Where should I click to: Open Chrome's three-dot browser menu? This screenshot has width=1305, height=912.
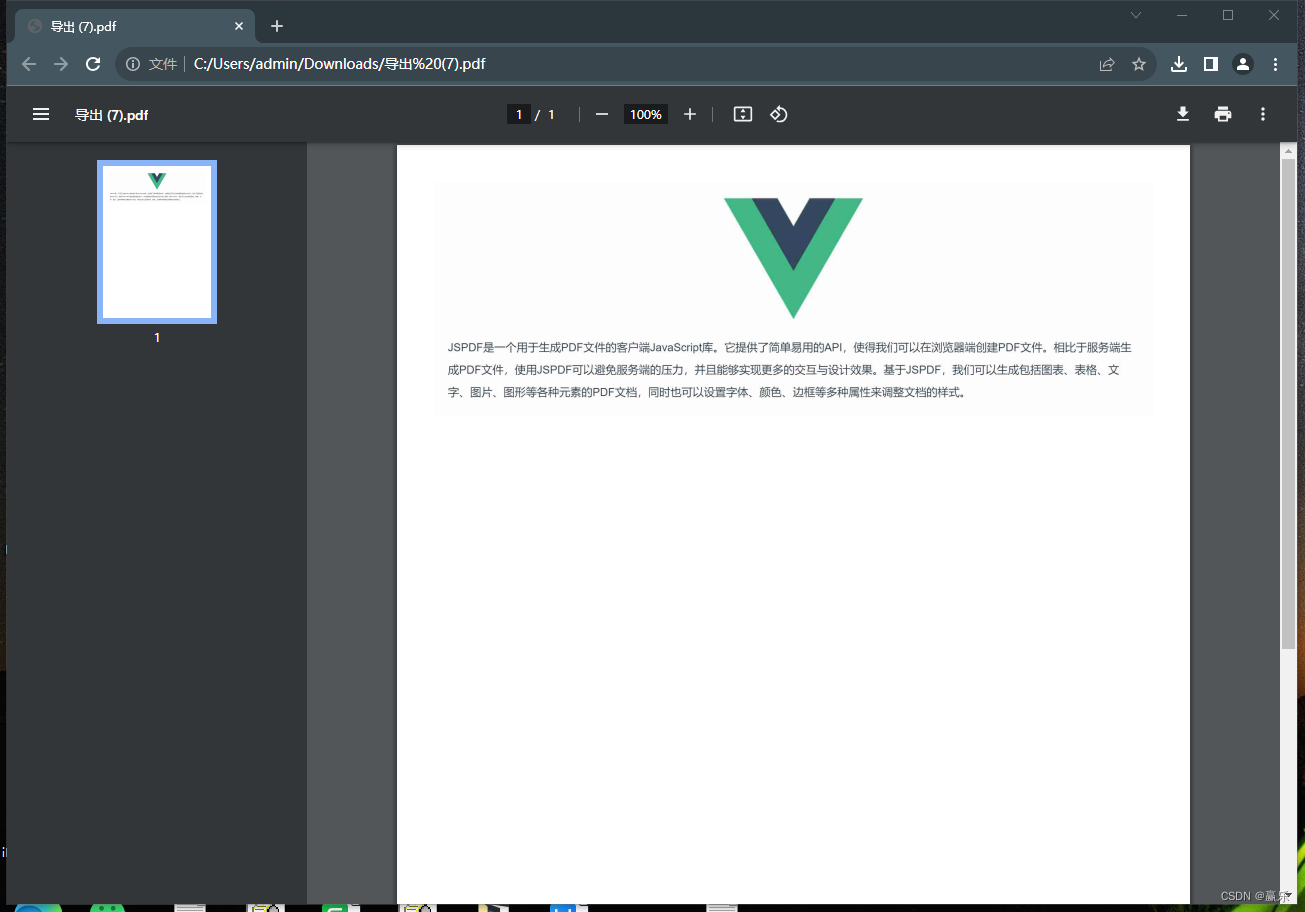pos(1275,63)
